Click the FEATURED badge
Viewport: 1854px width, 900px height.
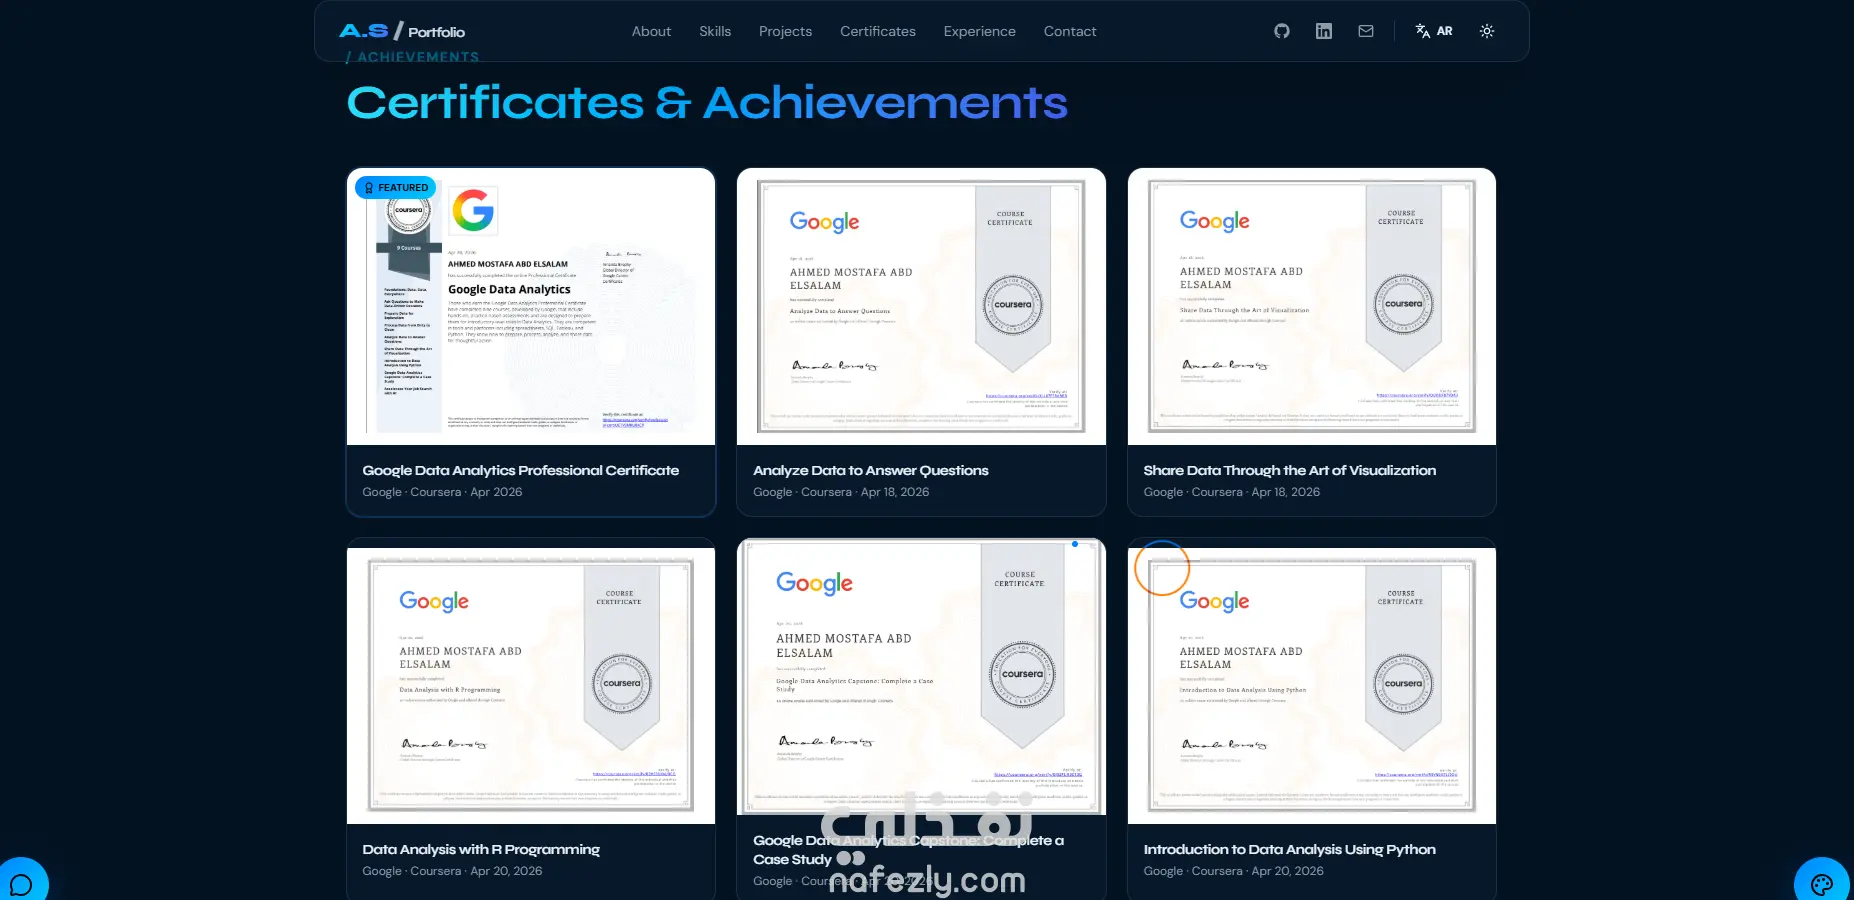396,187
